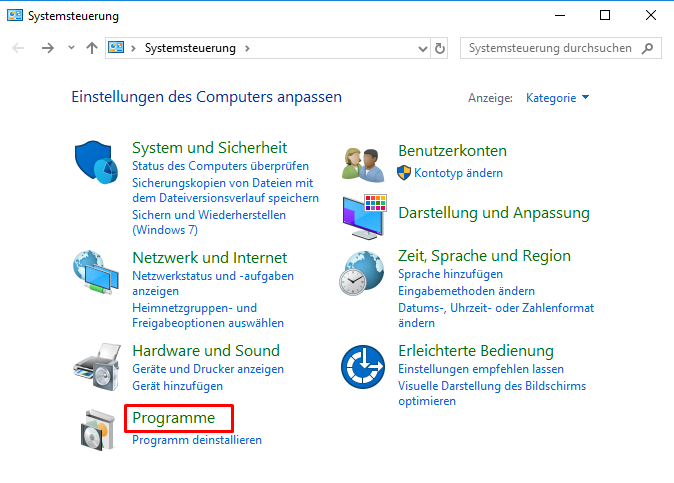Click Gerät hinzufügen link

pos(178,386)
